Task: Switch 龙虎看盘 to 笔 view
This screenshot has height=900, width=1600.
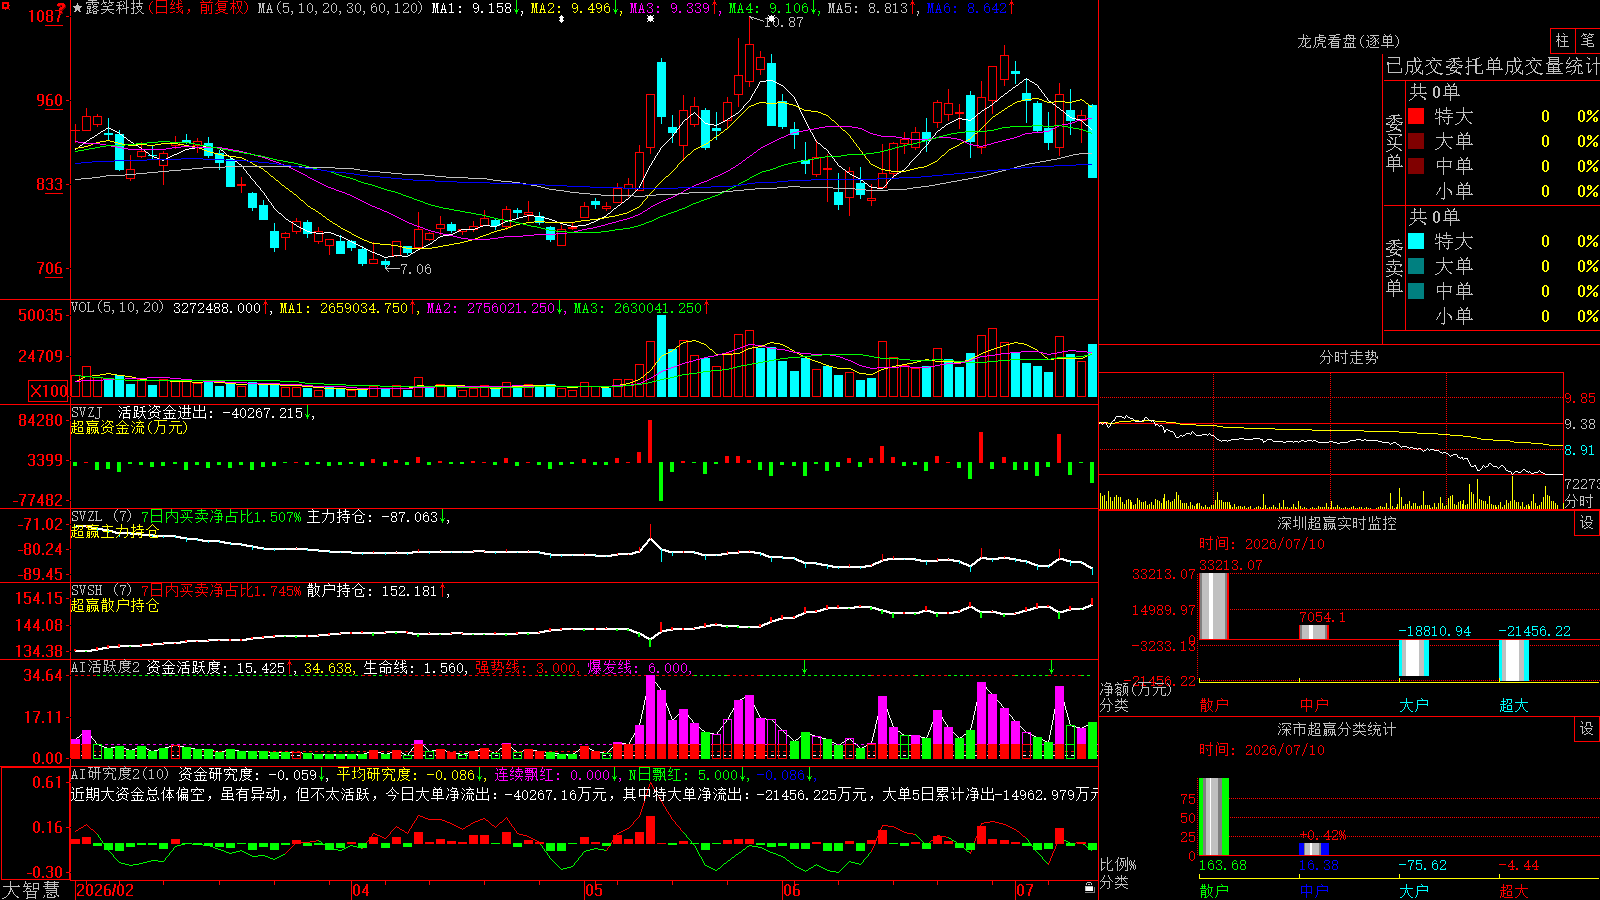Action: pos(1587,40)
